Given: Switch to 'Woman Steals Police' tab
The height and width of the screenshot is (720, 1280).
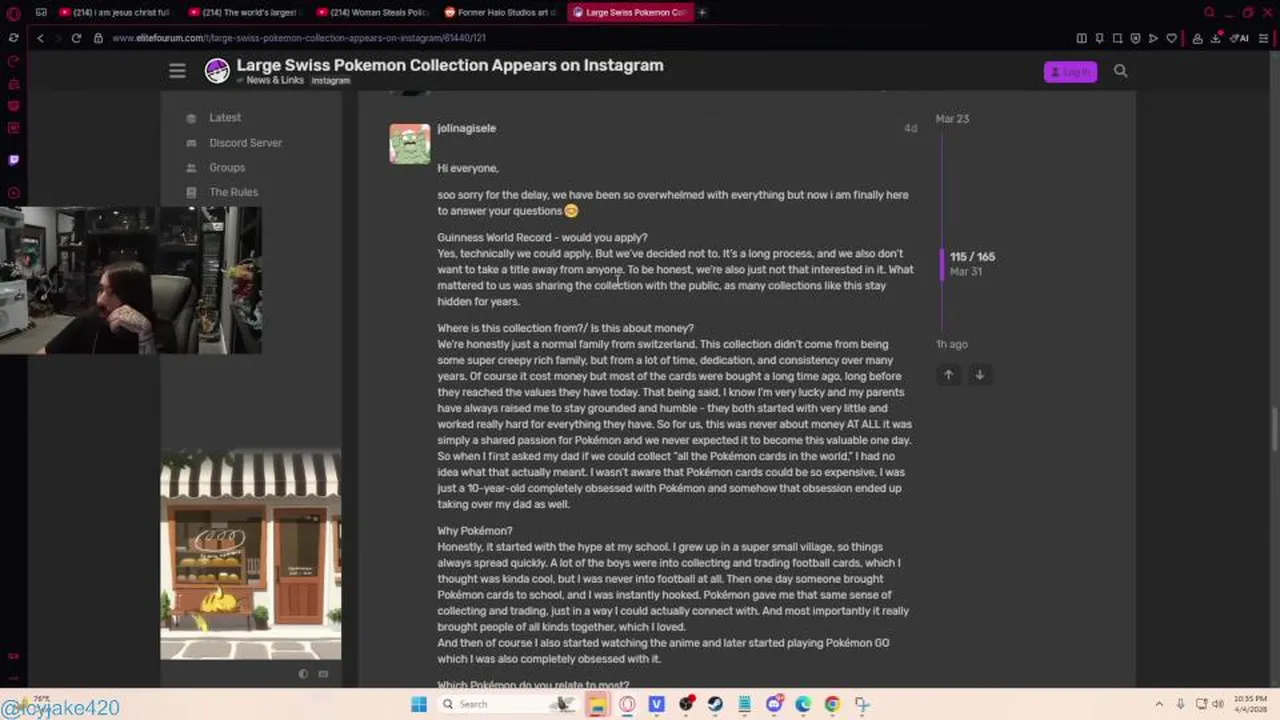Looking at the screenshot, I should point(372,12).
